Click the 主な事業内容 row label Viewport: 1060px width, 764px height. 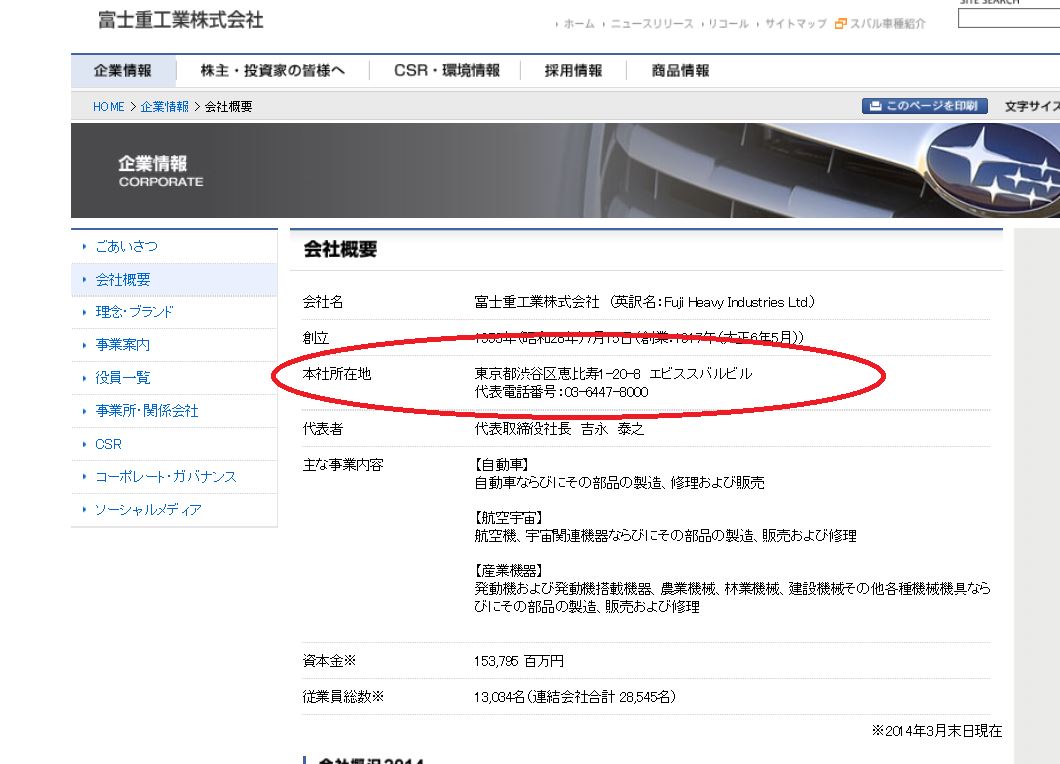(x=343, y=464)
